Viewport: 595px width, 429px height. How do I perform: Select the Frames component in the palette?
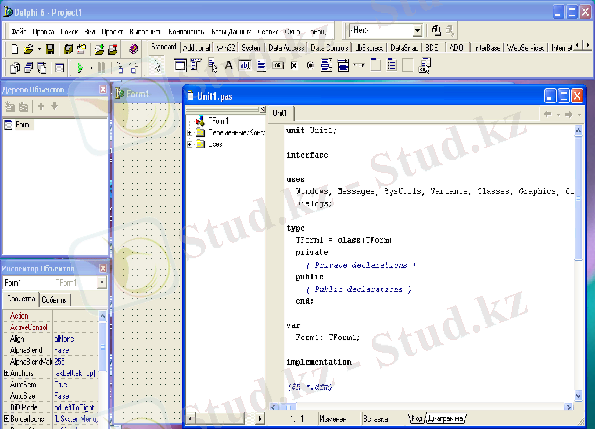click(x=180, y=65)
